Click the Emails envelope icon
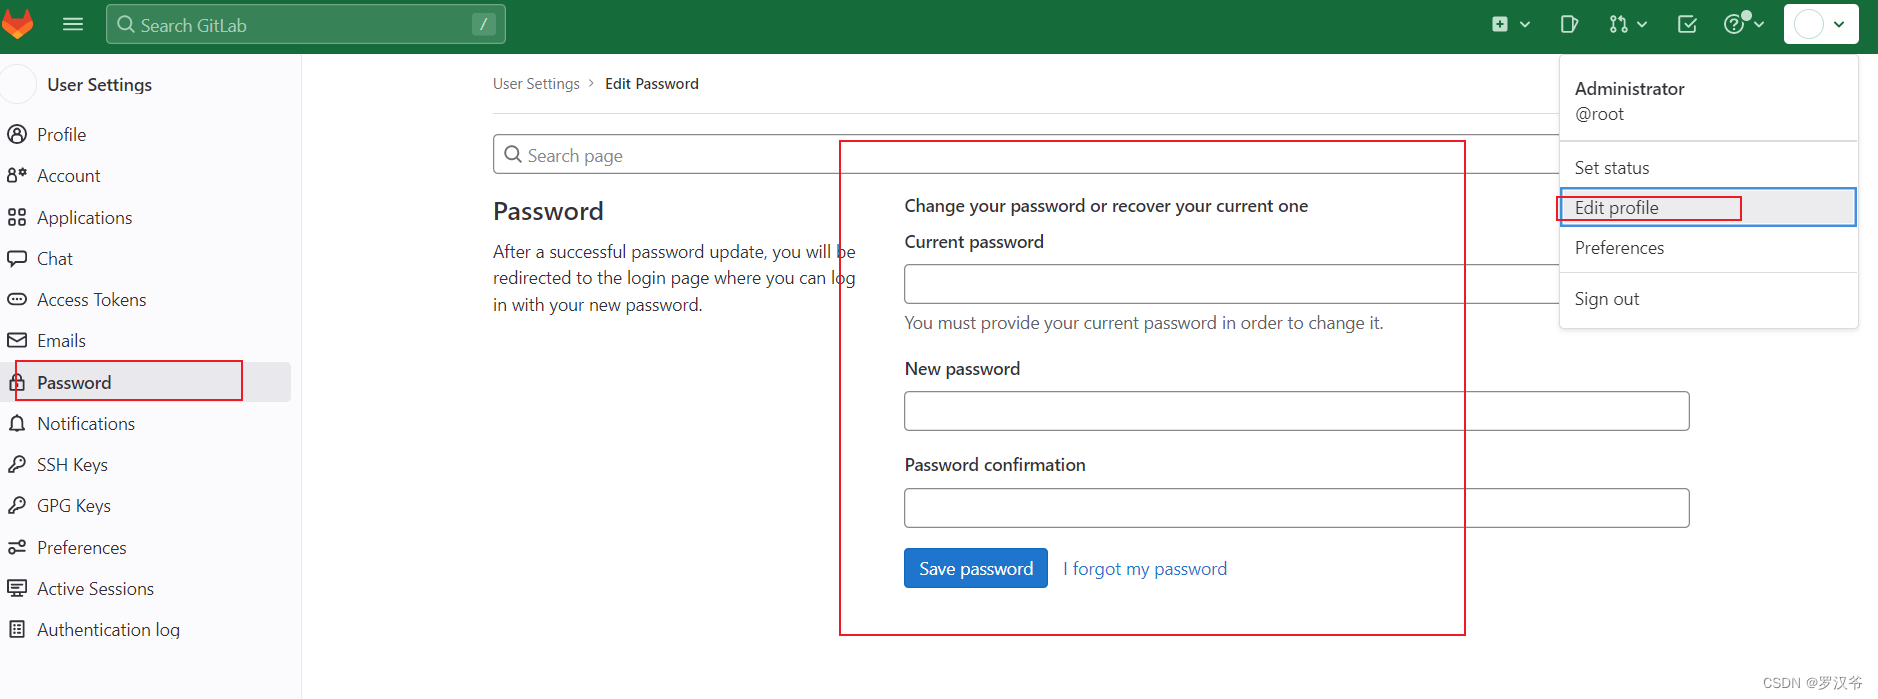 click(17, 340)
